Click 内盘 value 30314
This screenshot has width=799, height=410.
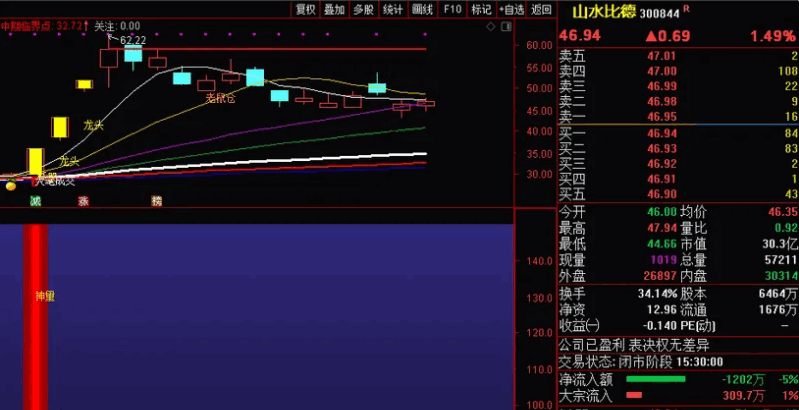point(781,277)
